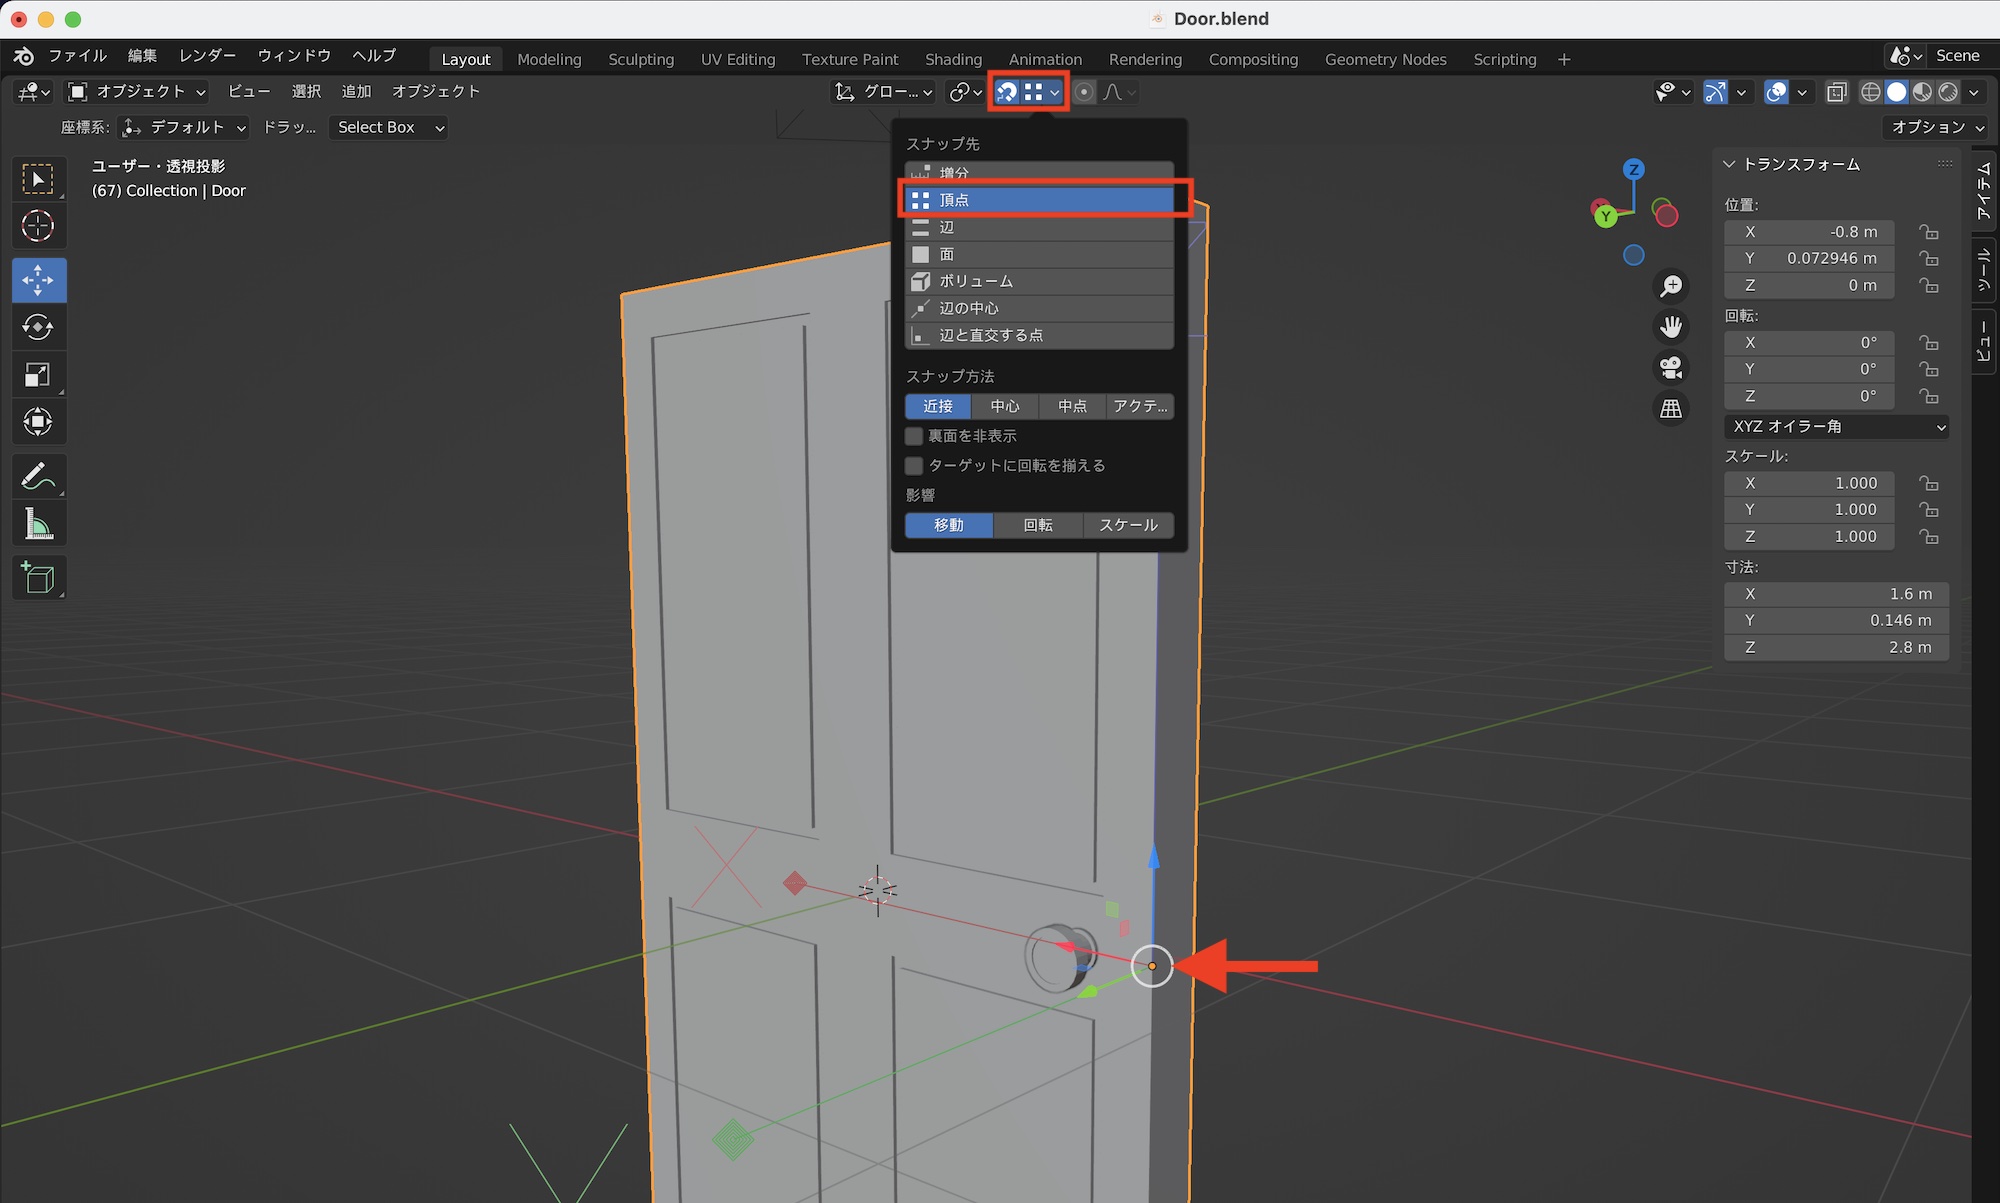Select the Scale tool in the left toolbar

click(38, 375)
